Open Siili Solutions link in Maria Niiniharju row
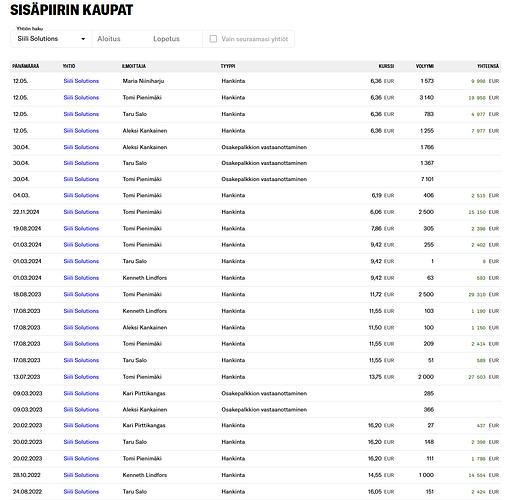The image size is (507, 500). point(81,81)
